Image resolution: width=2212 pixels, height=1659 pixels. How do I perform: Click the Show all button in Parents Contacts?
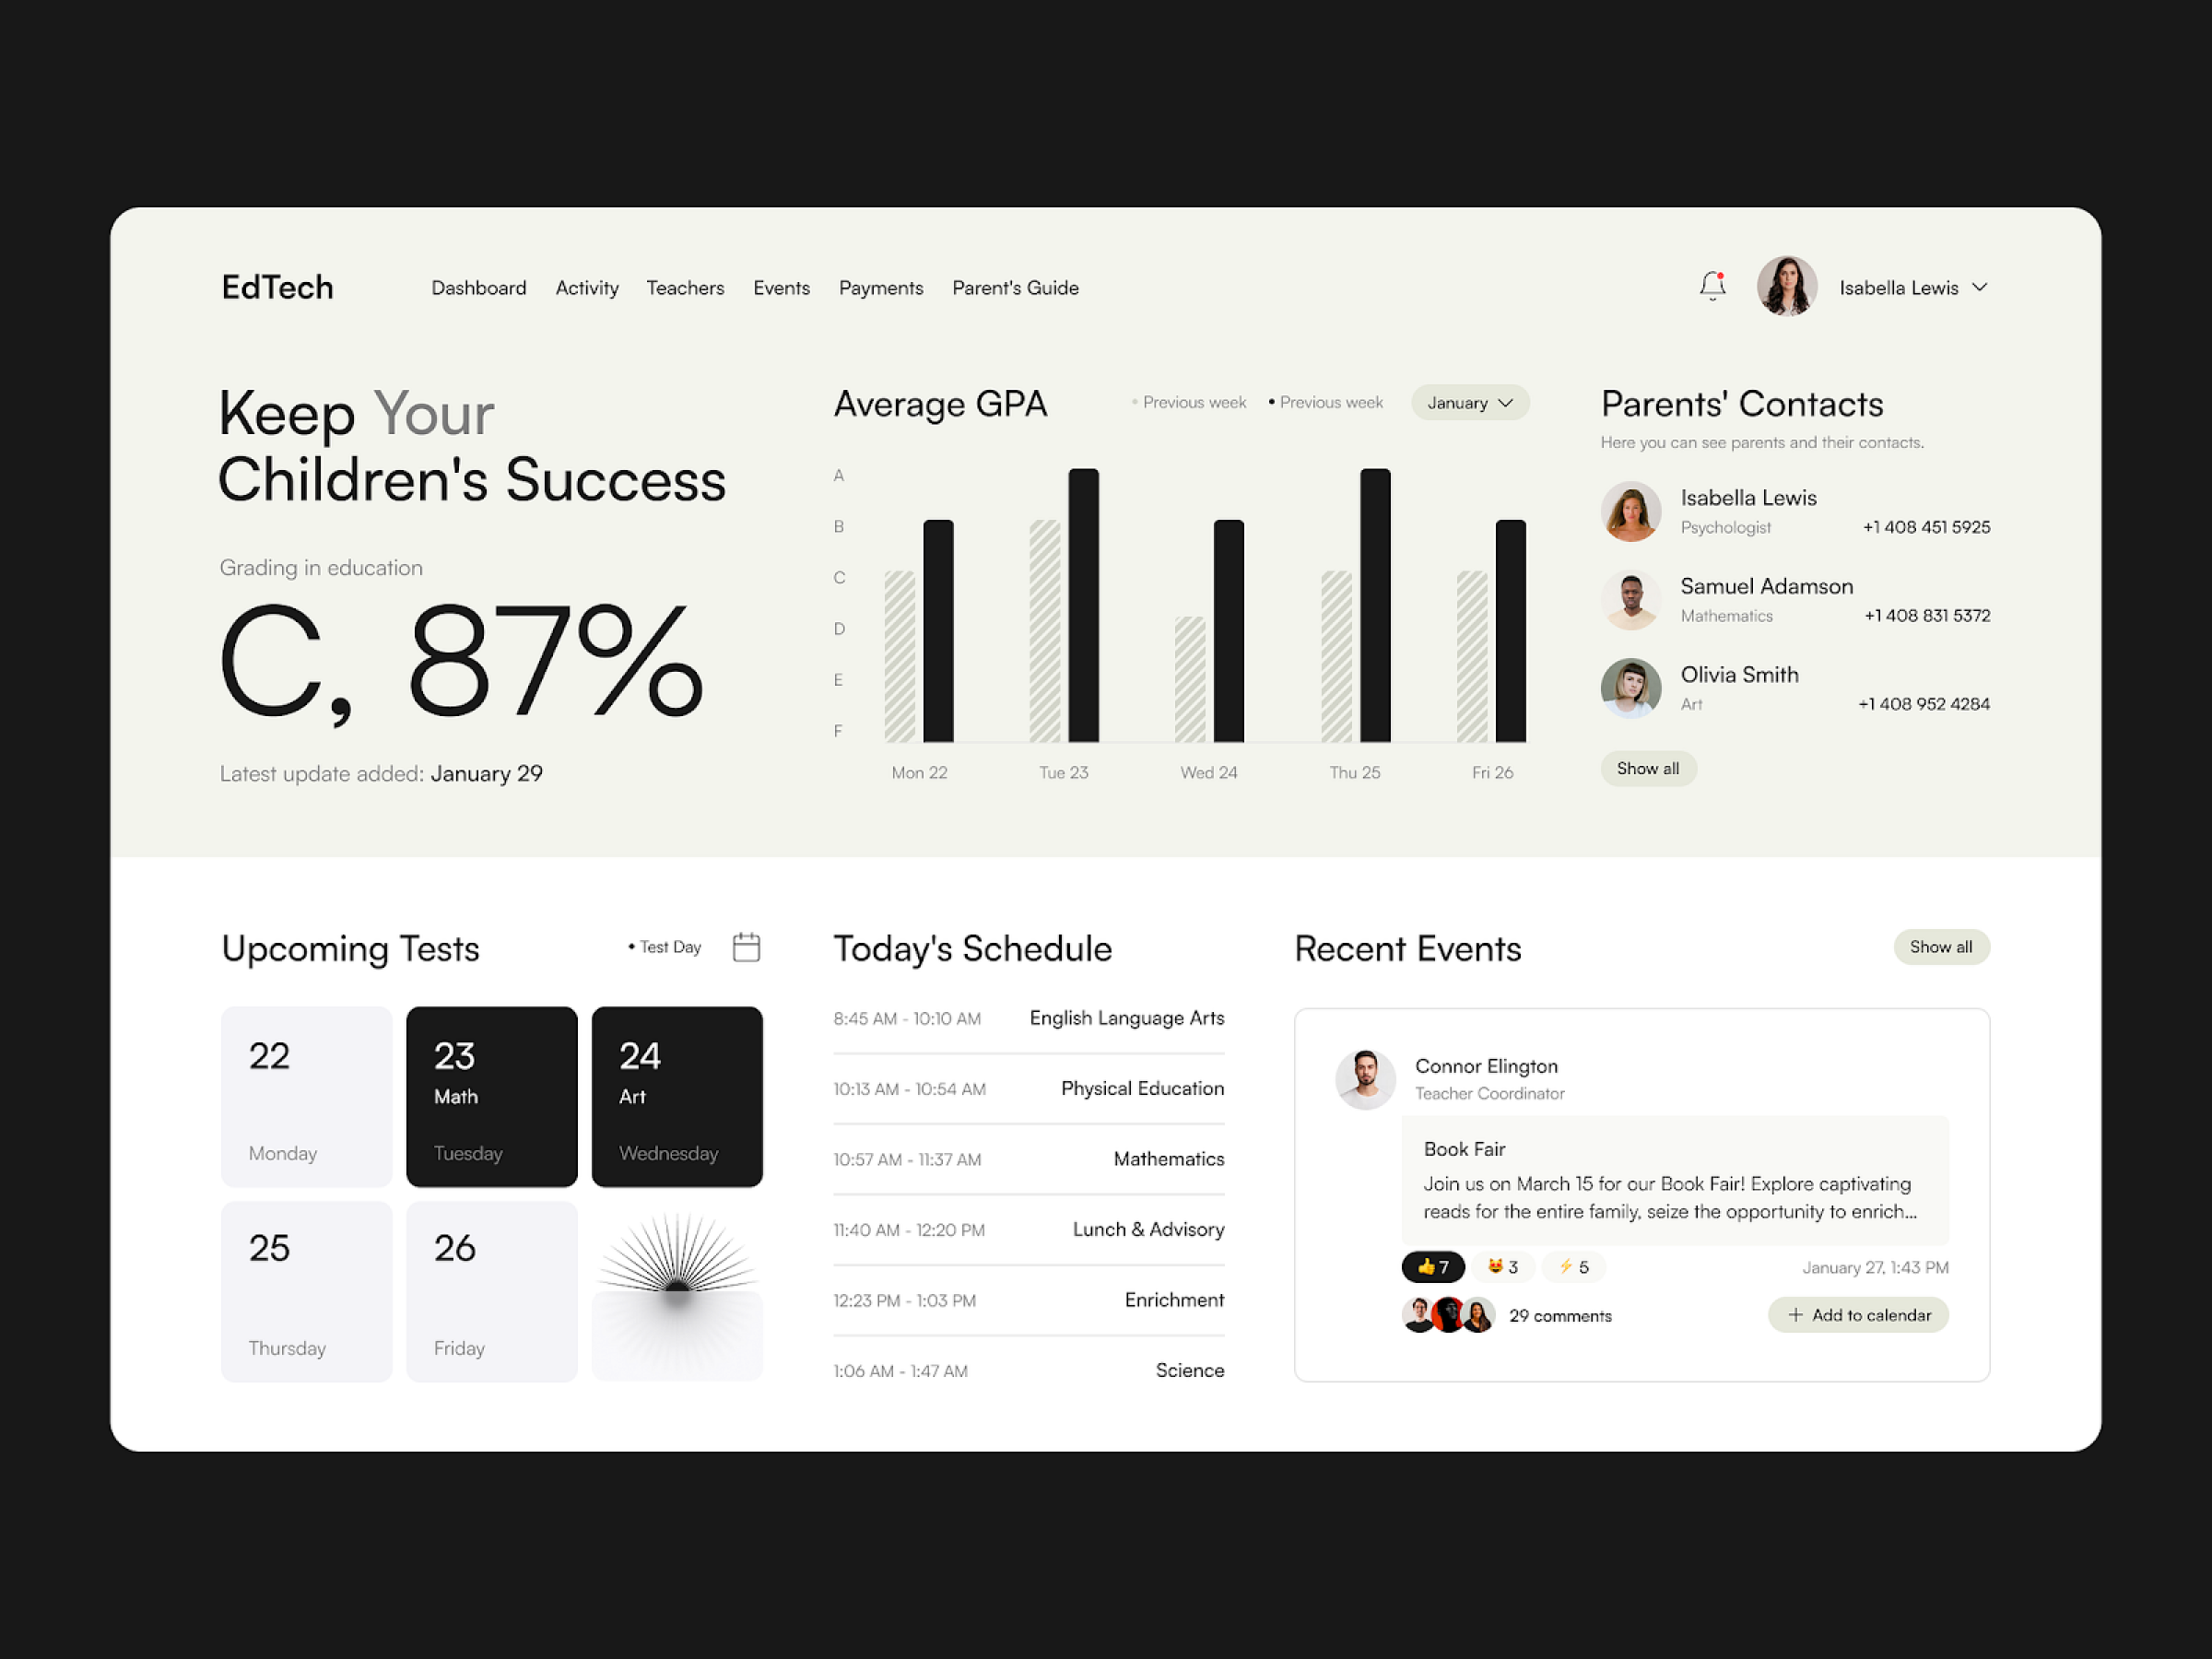pyautogui.click(x=1651, y=769)
